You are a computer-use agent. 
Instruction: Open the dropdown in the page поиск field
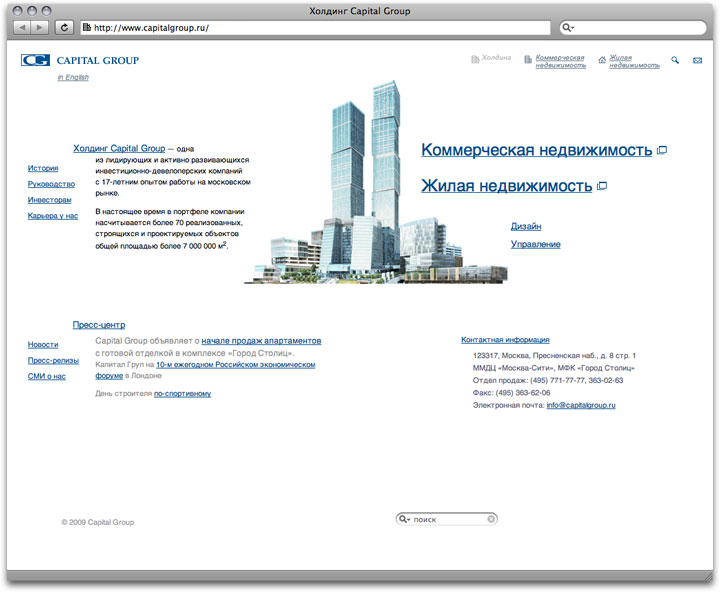point(404,519)
